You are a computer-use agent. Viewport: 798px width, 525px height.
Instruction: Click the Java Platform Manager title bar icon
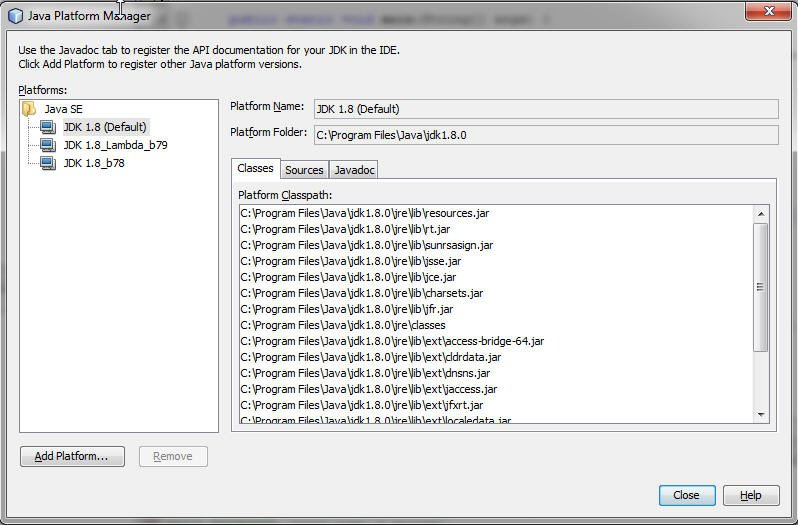[x=15, y=16]
